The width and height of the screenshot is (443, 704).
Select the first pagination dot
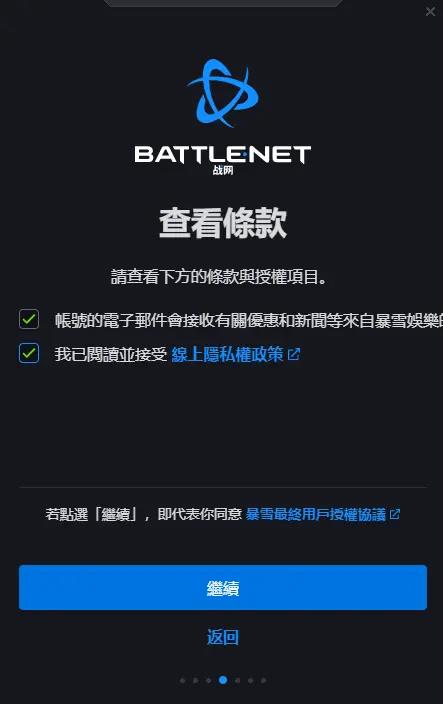click(182, 680)
